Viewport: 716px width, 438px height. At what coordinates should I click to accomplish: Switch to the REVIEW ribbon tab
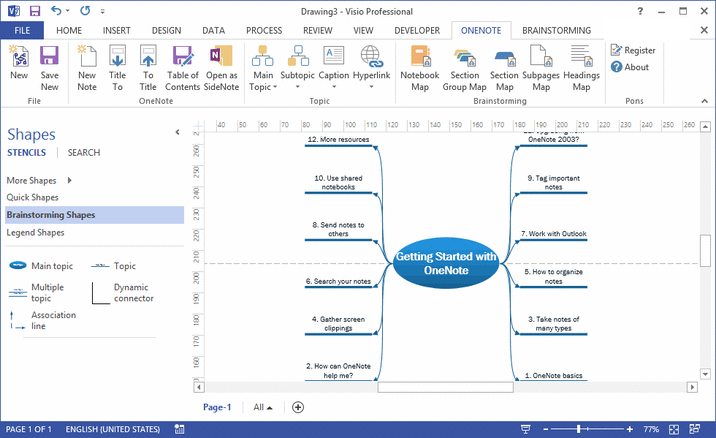[317, 31]
